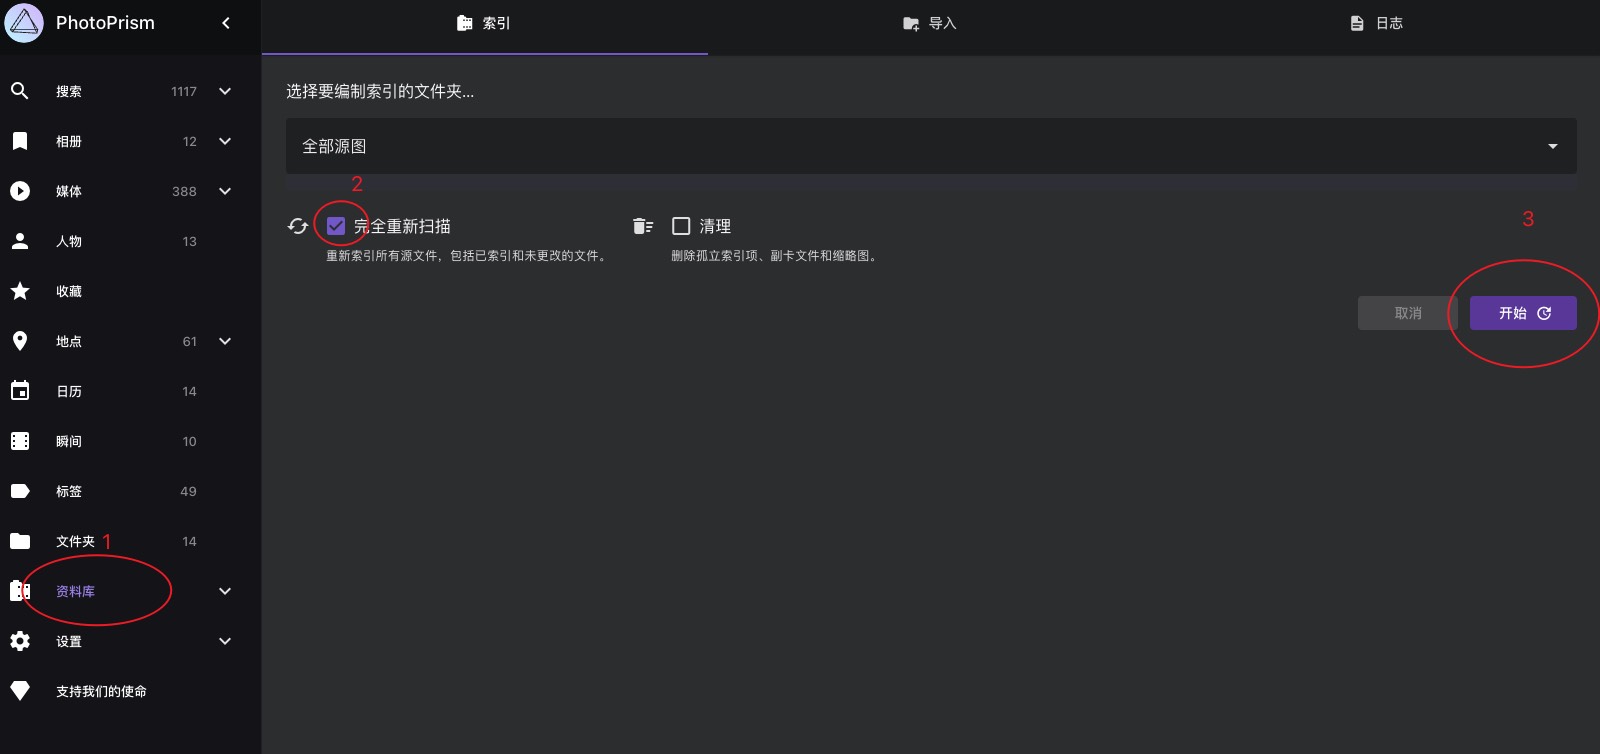The image size is (1600, 754).
Task: Click the favorites star icon
Action: (x=20, y=291)
